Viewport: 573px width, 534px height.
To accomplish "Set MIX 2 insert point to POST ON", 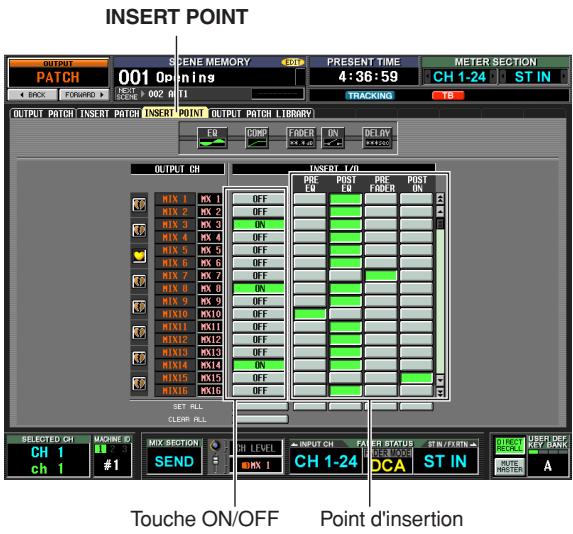I will [416, 212].
